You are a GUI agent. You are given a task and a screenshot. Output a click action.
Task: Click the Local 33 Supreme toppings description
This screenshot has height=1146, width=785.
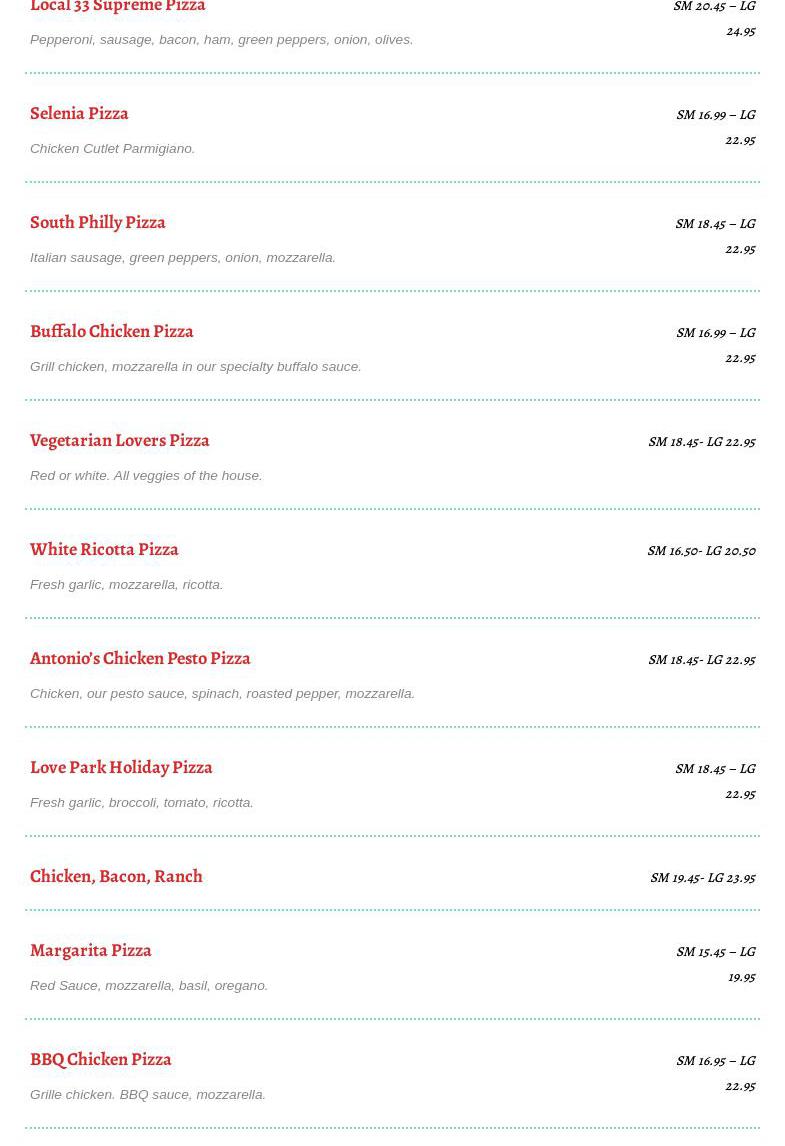click(x=221, y=39)
